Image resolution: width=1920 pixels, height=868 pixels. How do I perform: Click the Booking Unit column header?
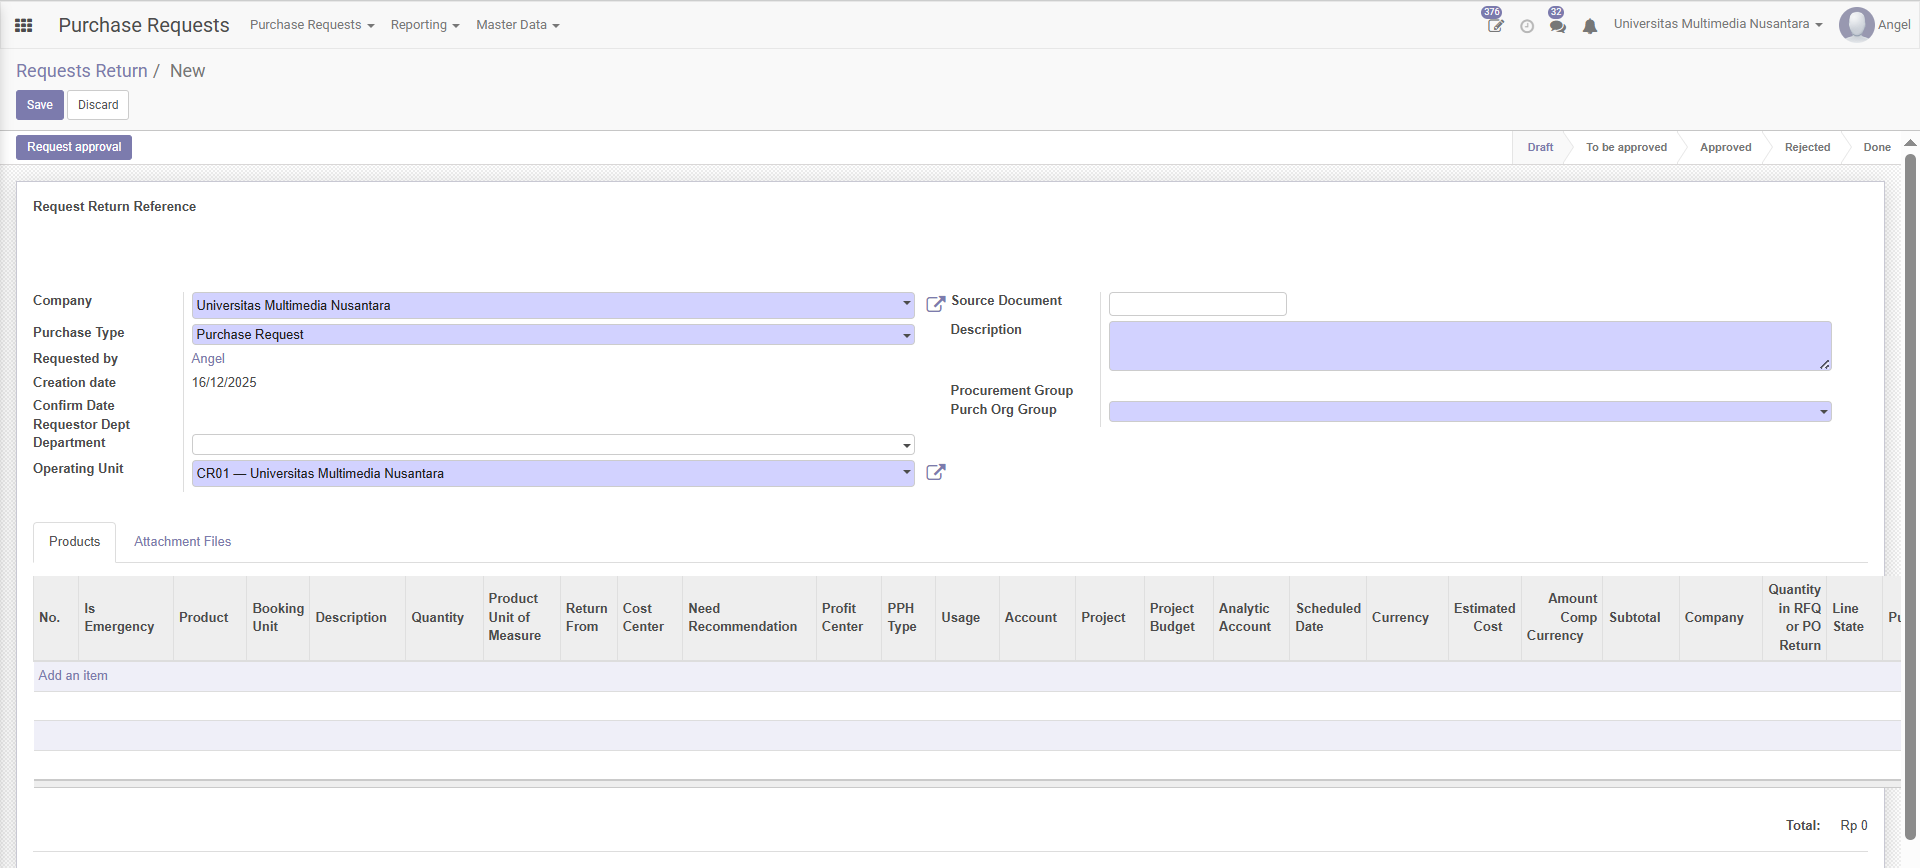278,618
